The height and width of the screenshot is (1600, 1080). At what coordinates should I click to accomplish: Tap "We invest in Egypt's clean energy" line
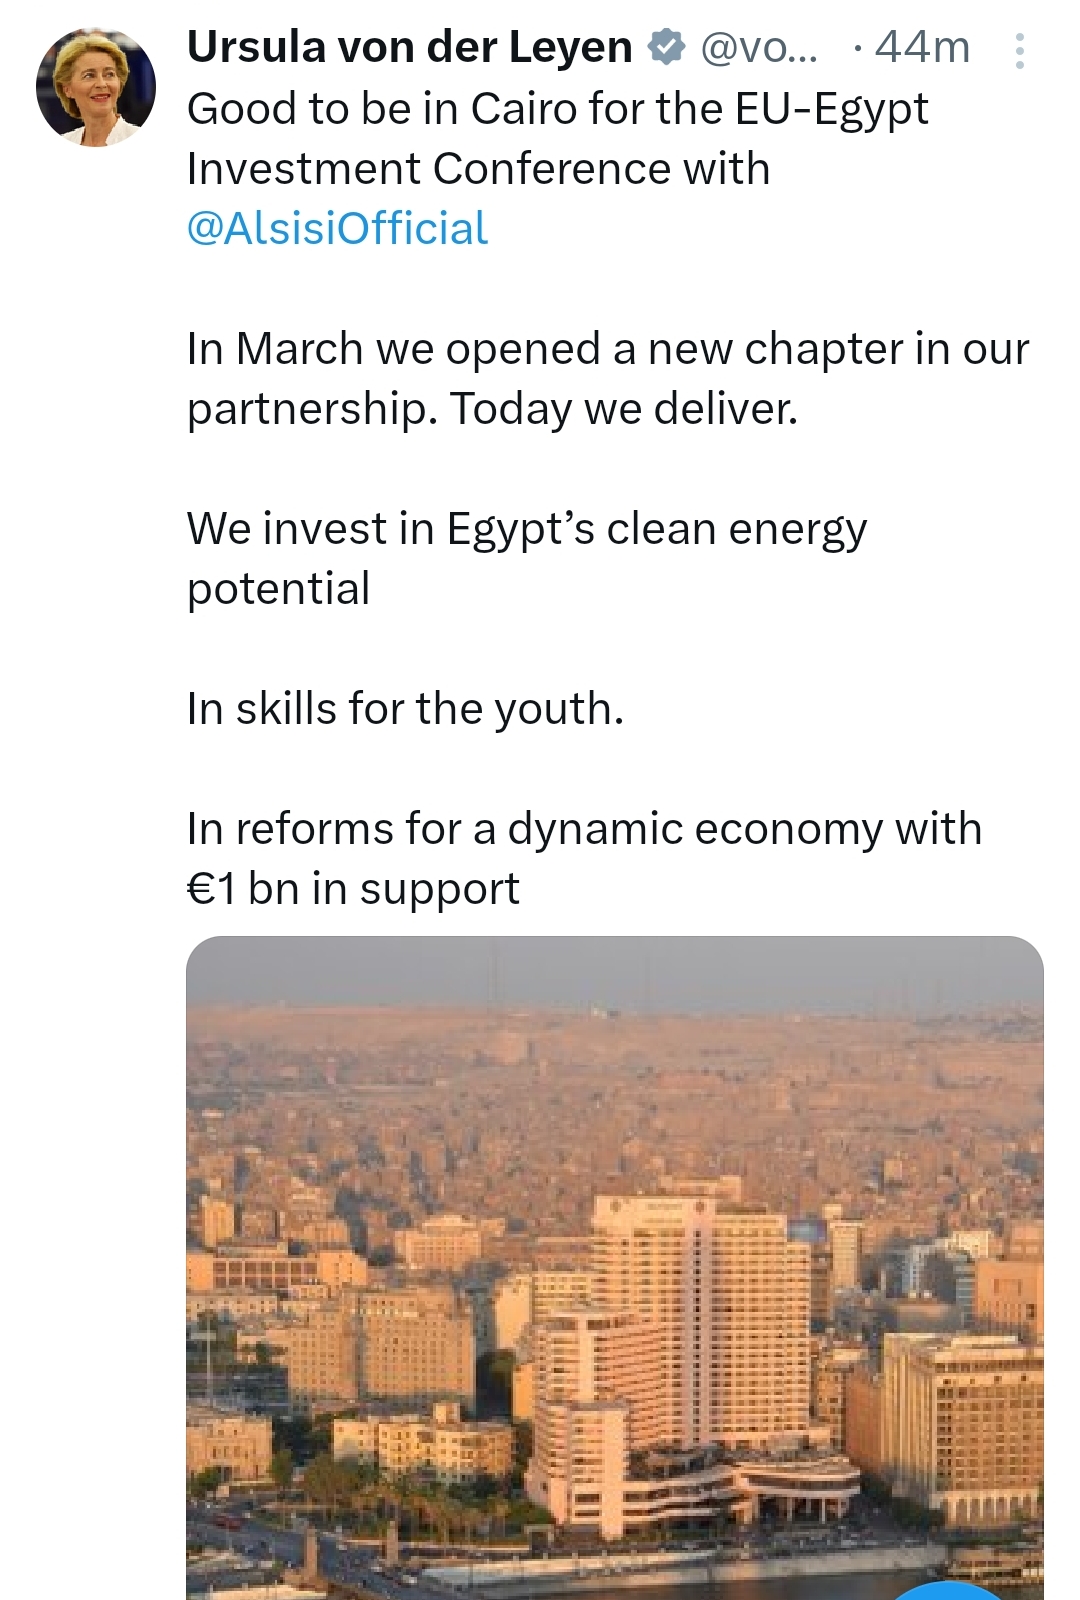pos(526,528)
